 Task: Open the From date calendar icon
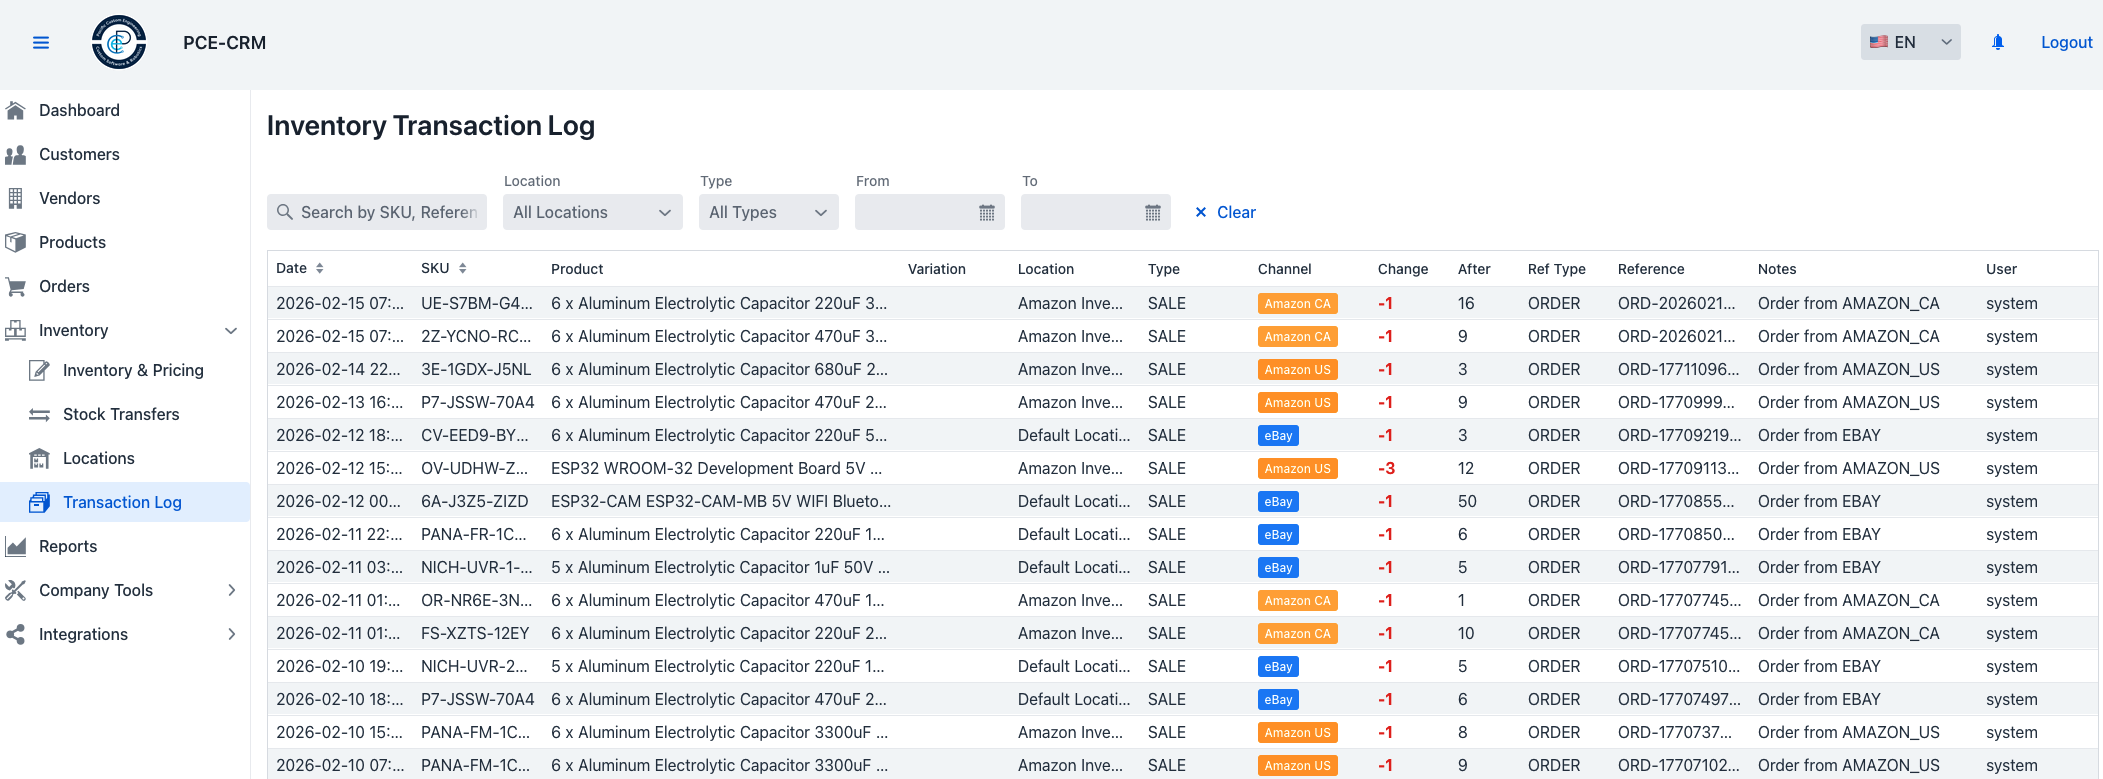point(986,213)
